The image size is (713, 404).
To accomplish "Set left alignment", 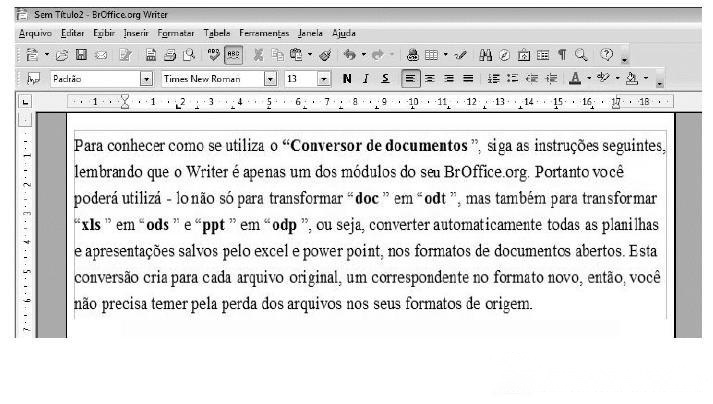I will (410, 79).
